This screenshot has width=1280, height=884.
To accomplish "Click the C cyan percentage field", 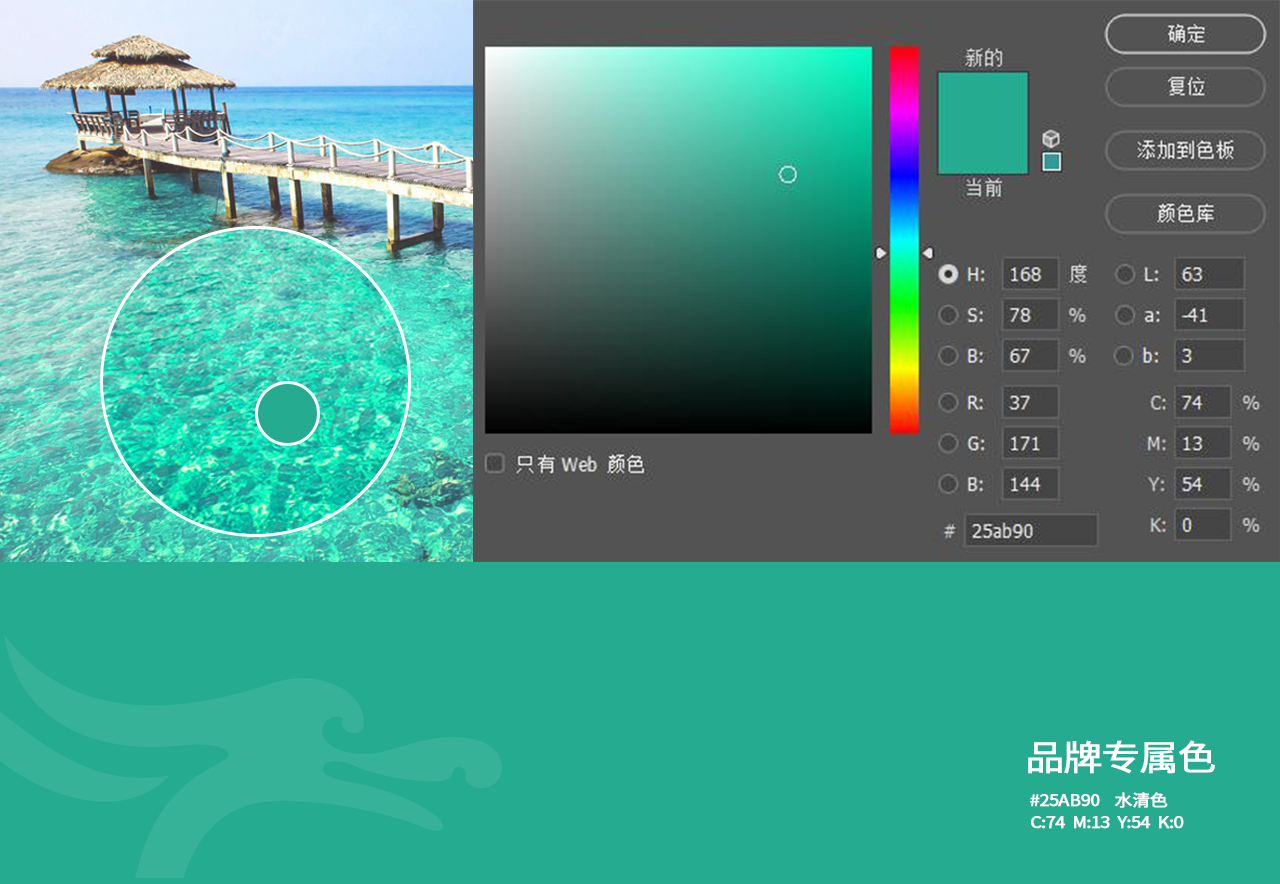I will (x=1202, y=403).
